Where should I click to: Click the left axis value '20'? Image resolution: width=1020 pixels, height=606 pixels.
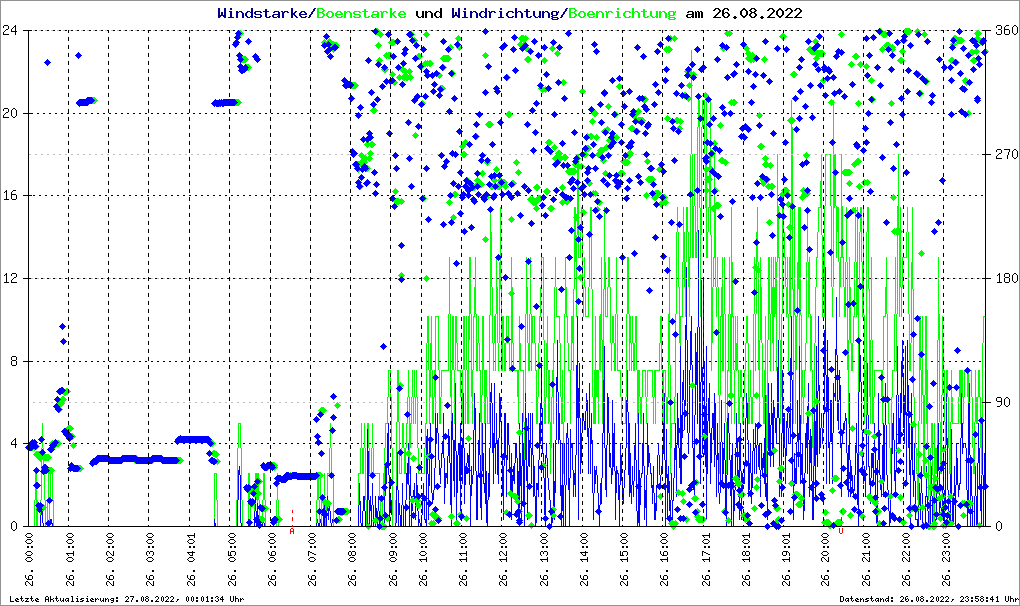(10, 113)
